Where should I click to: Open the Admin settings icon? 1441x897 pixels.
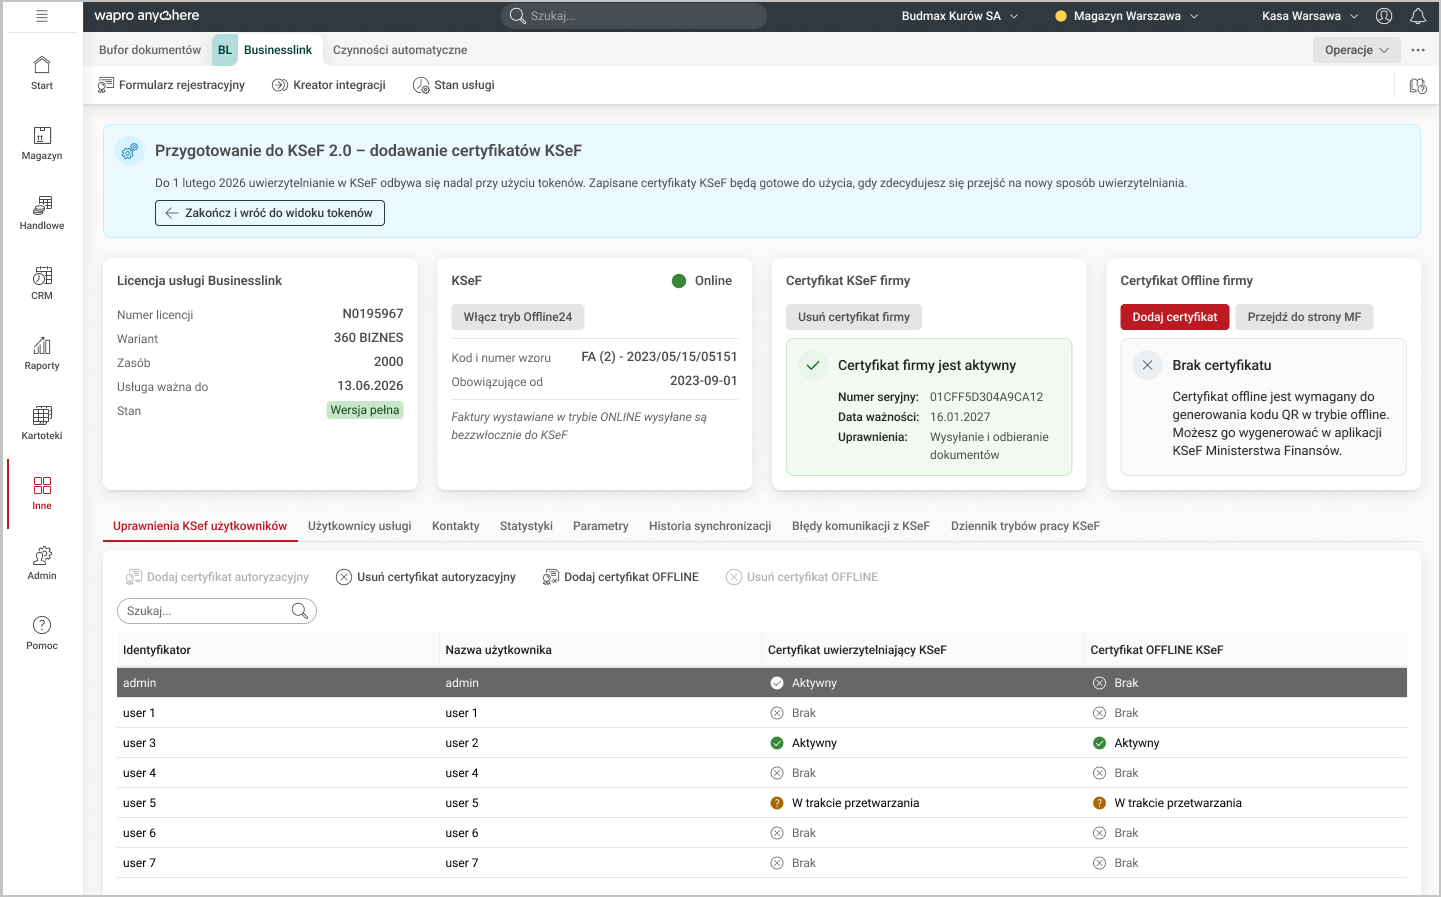pyautogui.click(x=42, y=563)
